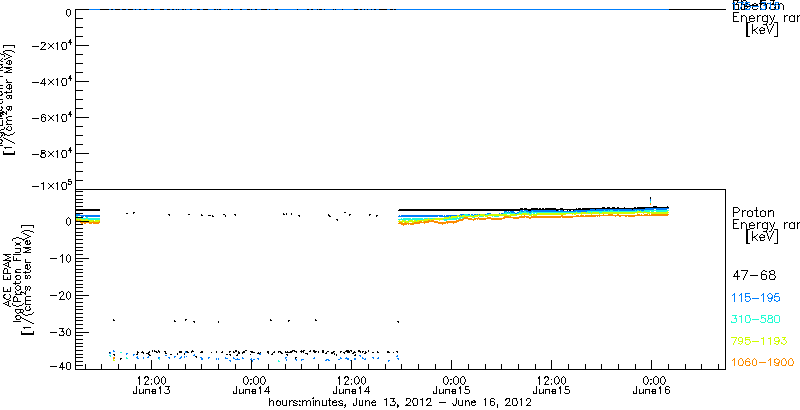This screenshot has width=800, height=410.
Task: Select the cyan 310-580 legend entry
Action: click(x=756, y=319)
